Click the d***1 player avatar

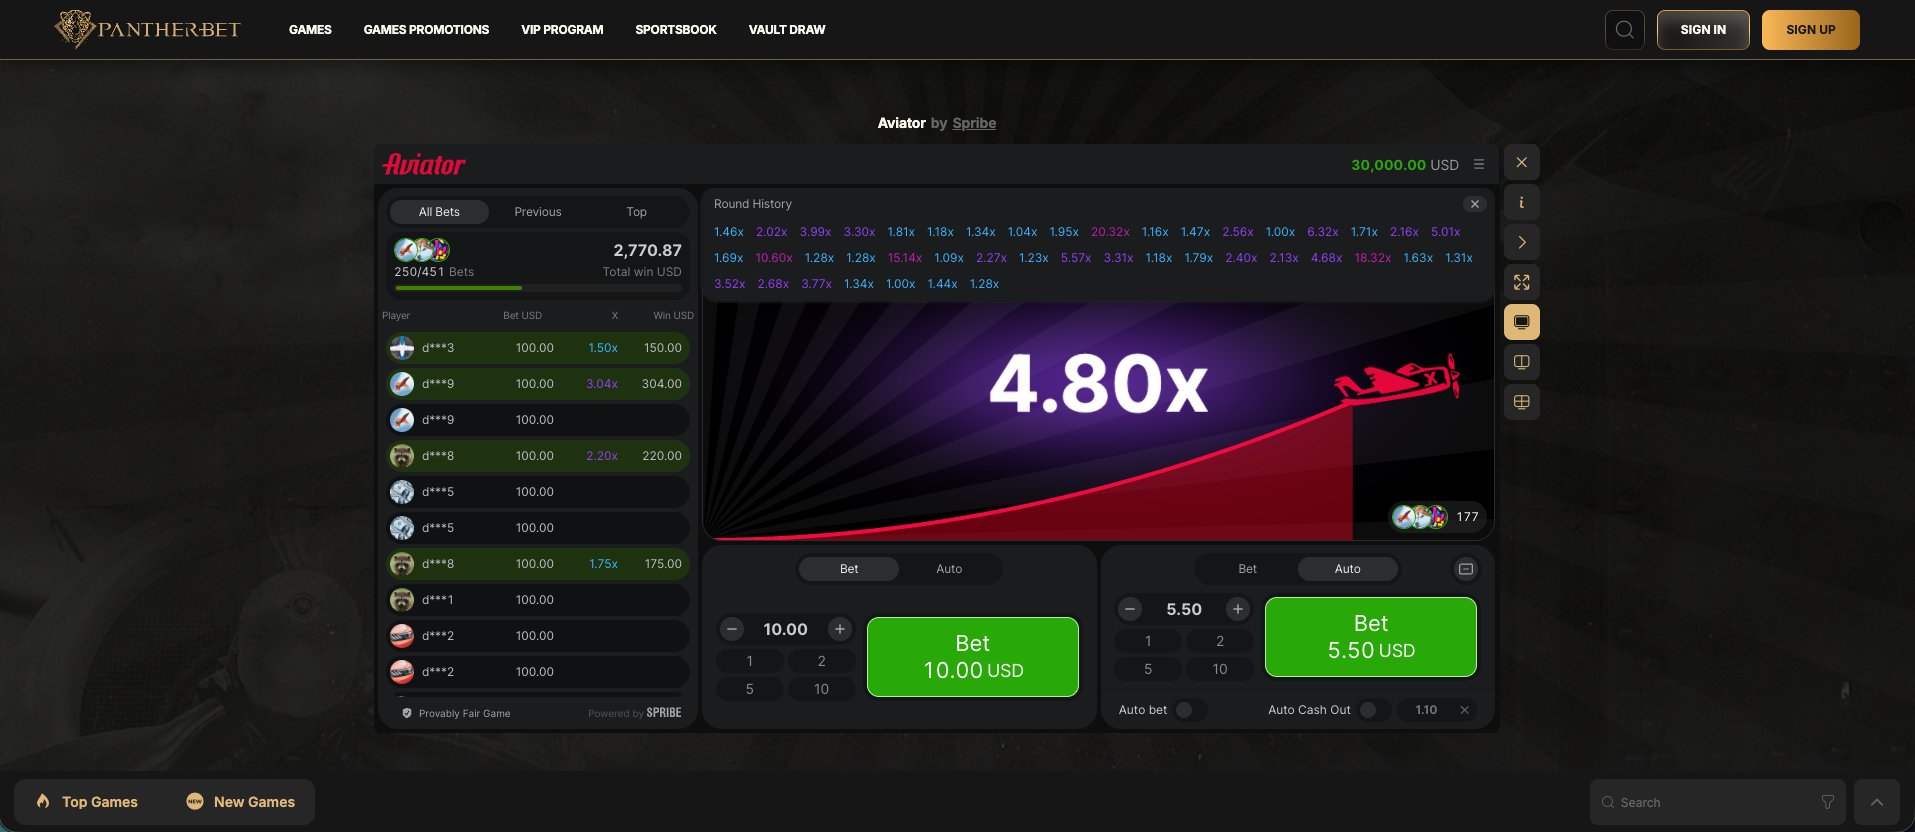[402, 600]
